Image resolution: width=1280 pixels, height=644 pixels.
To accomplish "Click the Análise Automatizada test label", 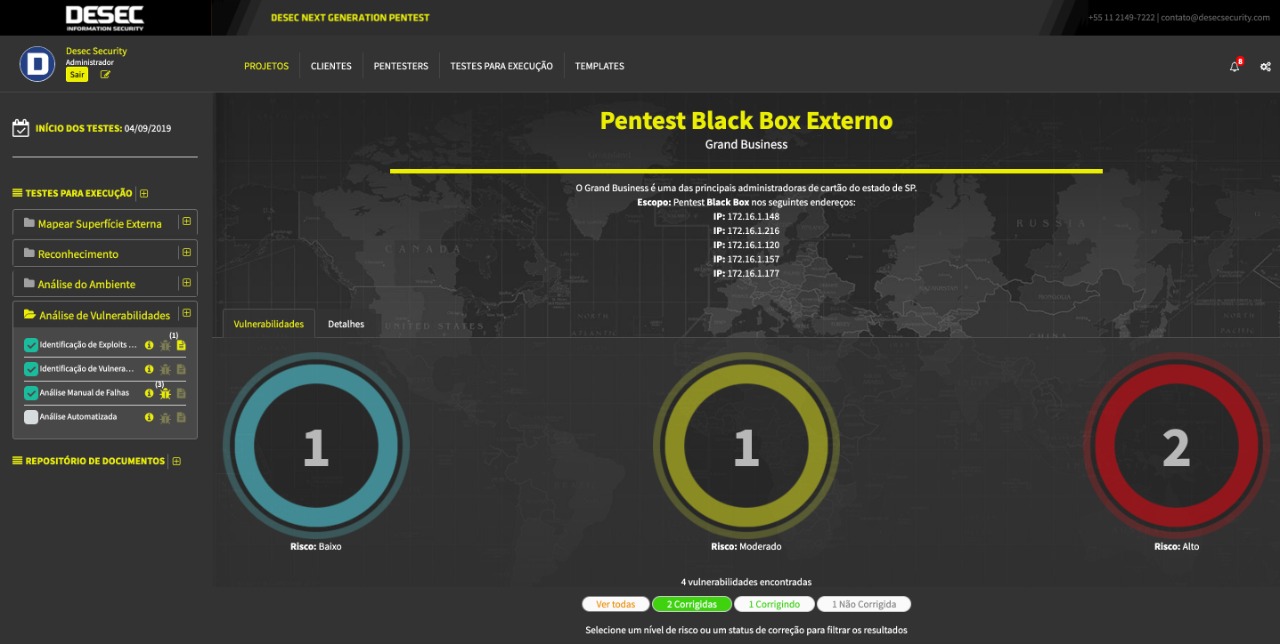I will [78, 417].
